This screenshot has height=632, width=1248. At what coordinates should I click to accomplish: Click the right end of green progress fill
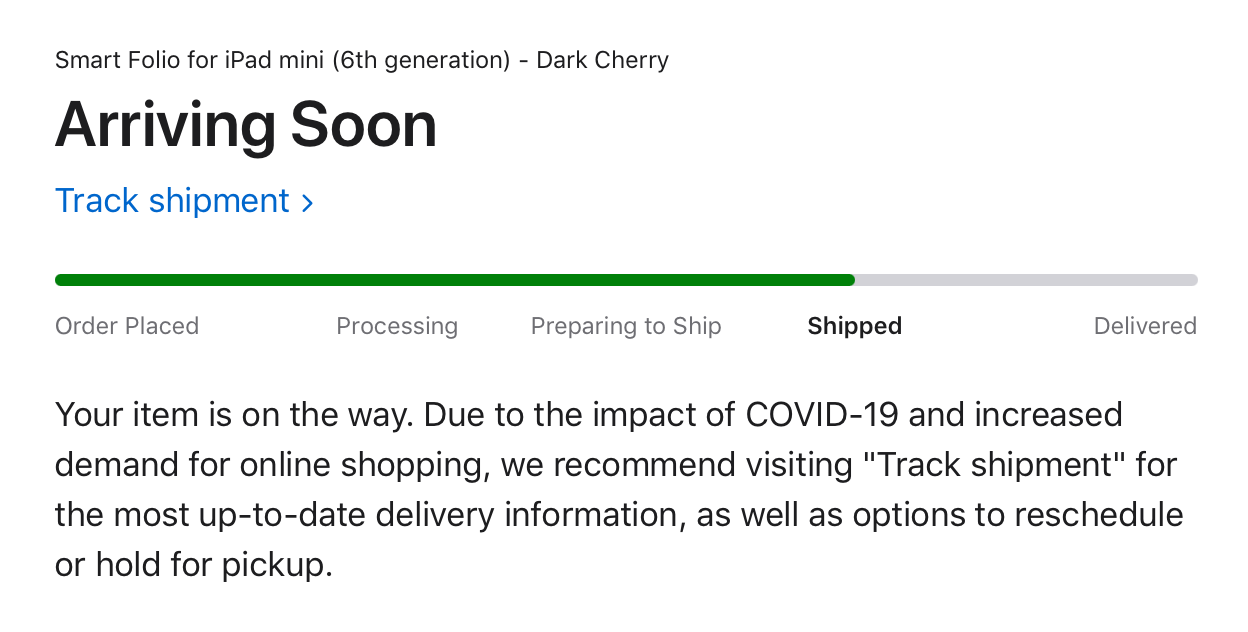tap(848, 280)
